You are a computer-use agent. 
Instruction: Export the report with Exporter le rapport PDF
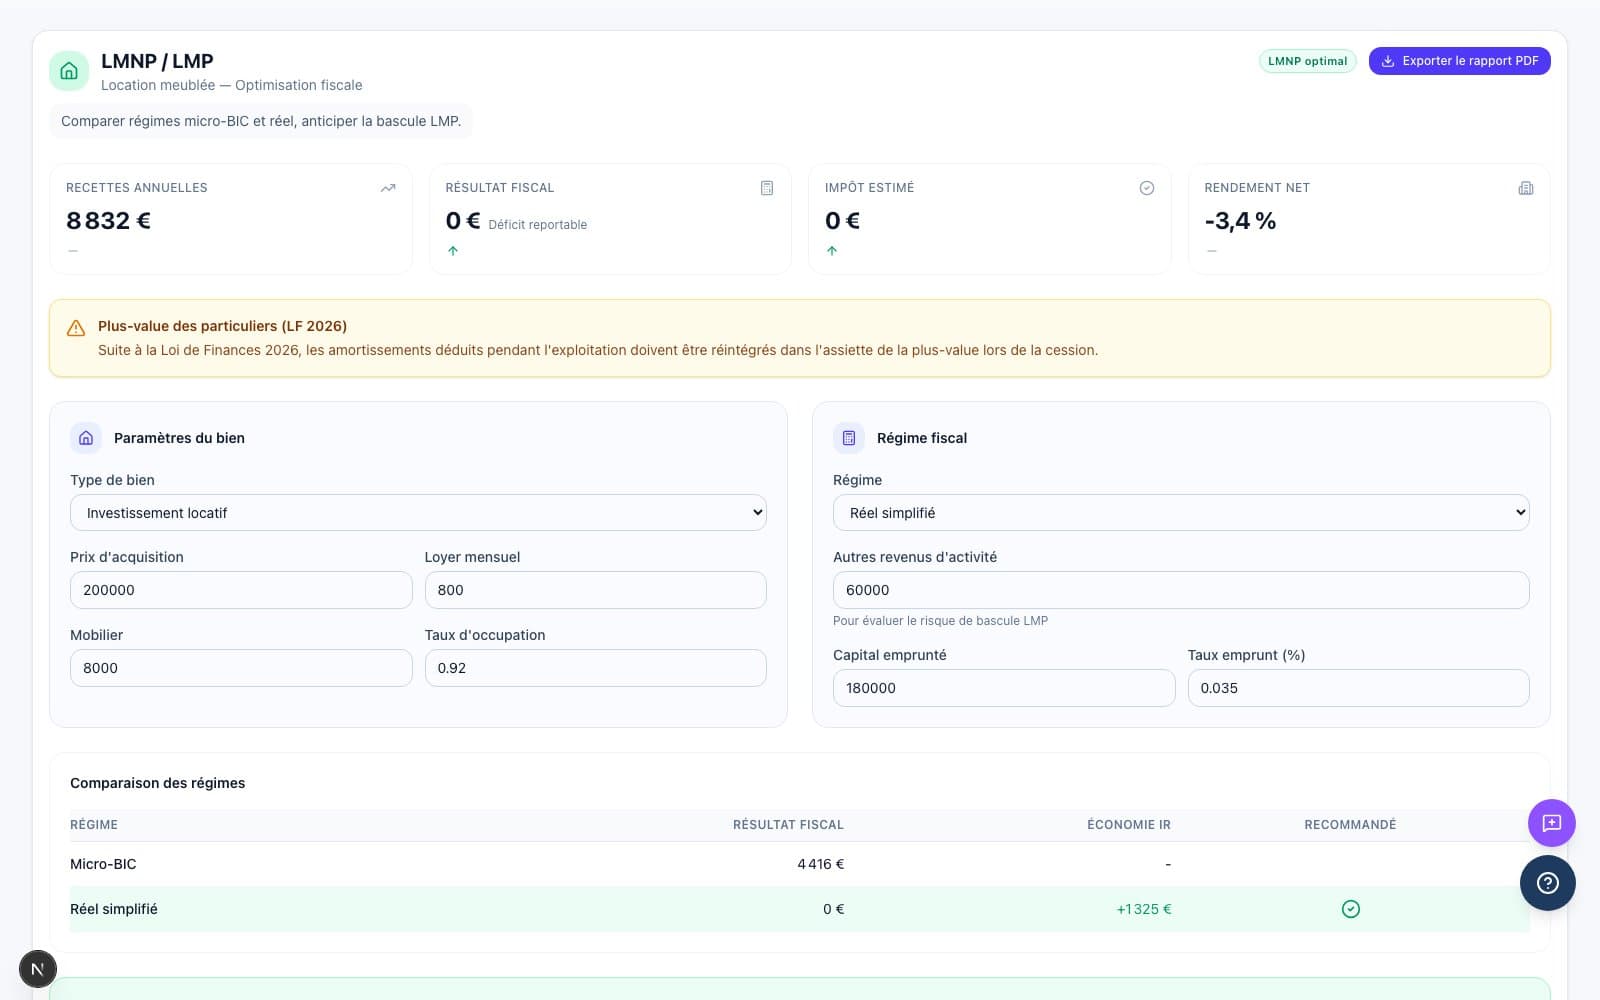click(x=1459, y=61)
